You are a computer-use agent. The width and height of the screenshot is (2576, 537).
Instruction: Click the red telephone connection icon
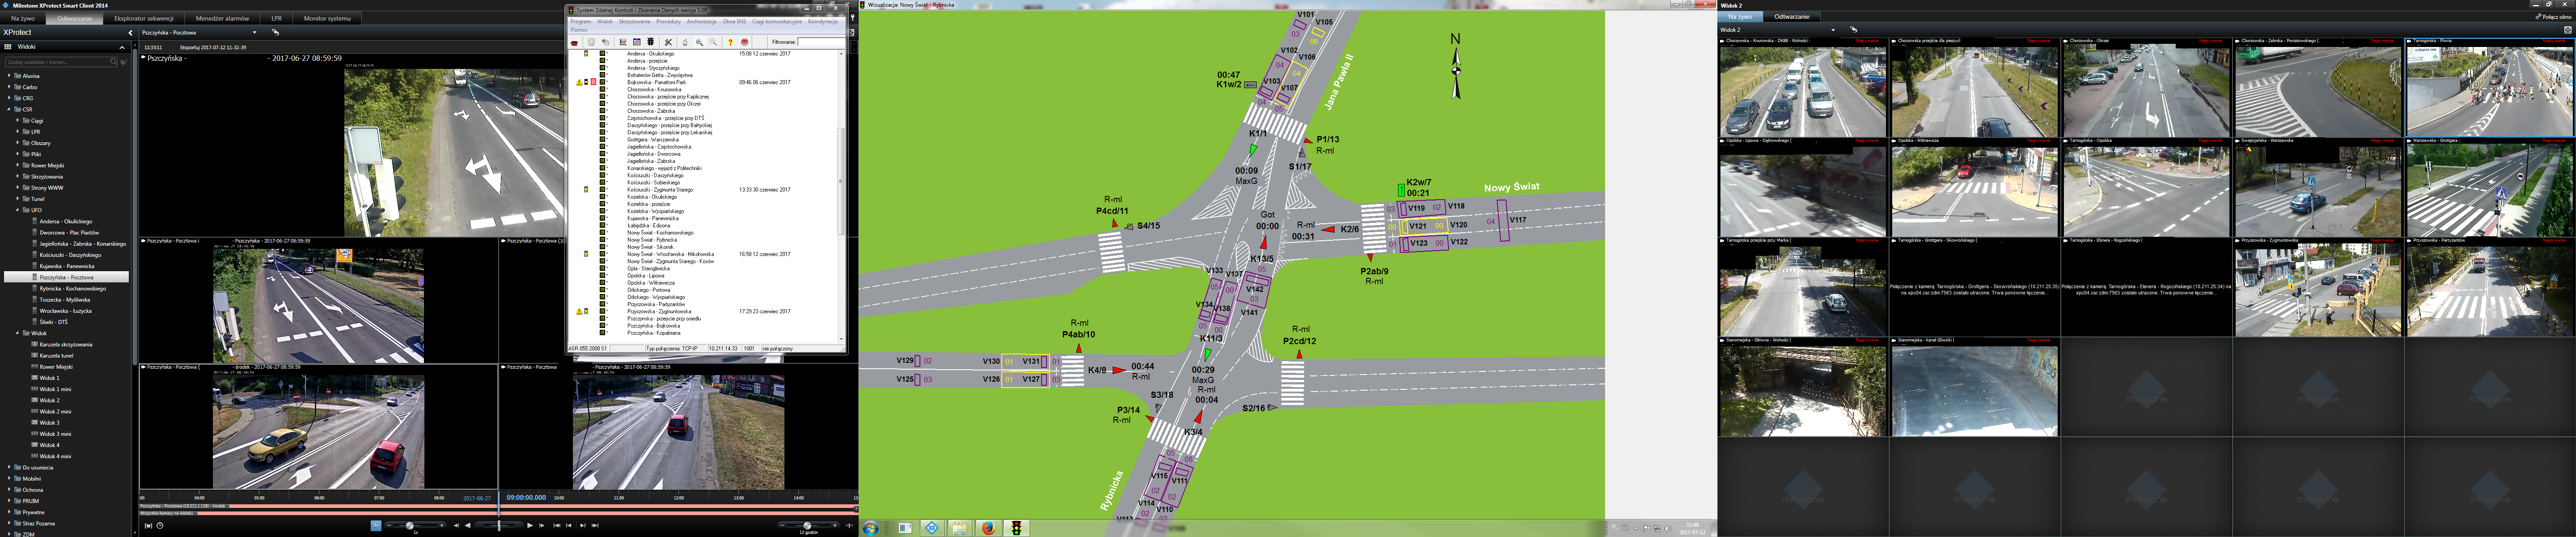(x=574, y=43)
